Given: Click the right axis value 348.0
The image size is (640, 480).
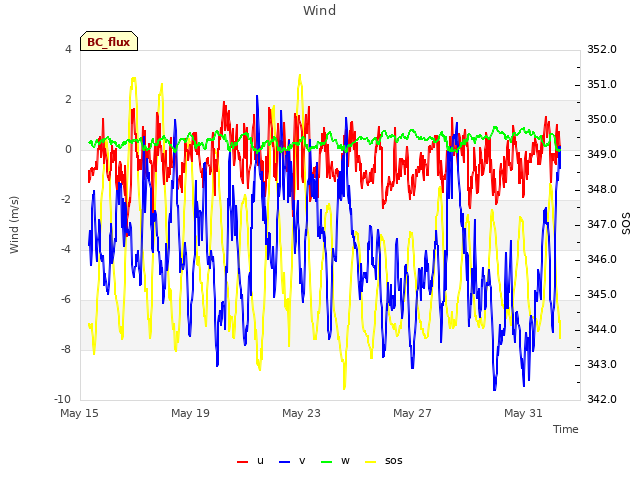Looking at the screenshot, I should pyautogui.click(x=602, y=189).
